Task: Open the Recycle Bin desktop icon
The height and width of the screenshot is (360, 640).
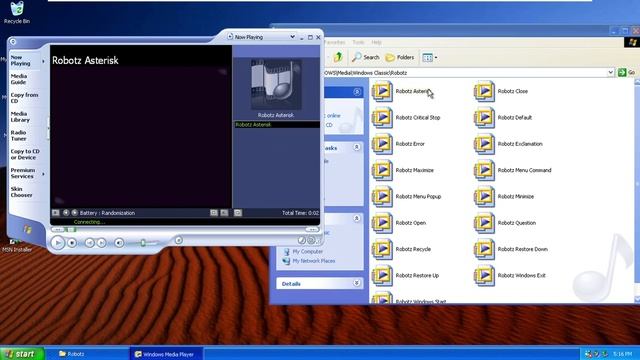Action: pyautogui.click(x=17, y=12)
